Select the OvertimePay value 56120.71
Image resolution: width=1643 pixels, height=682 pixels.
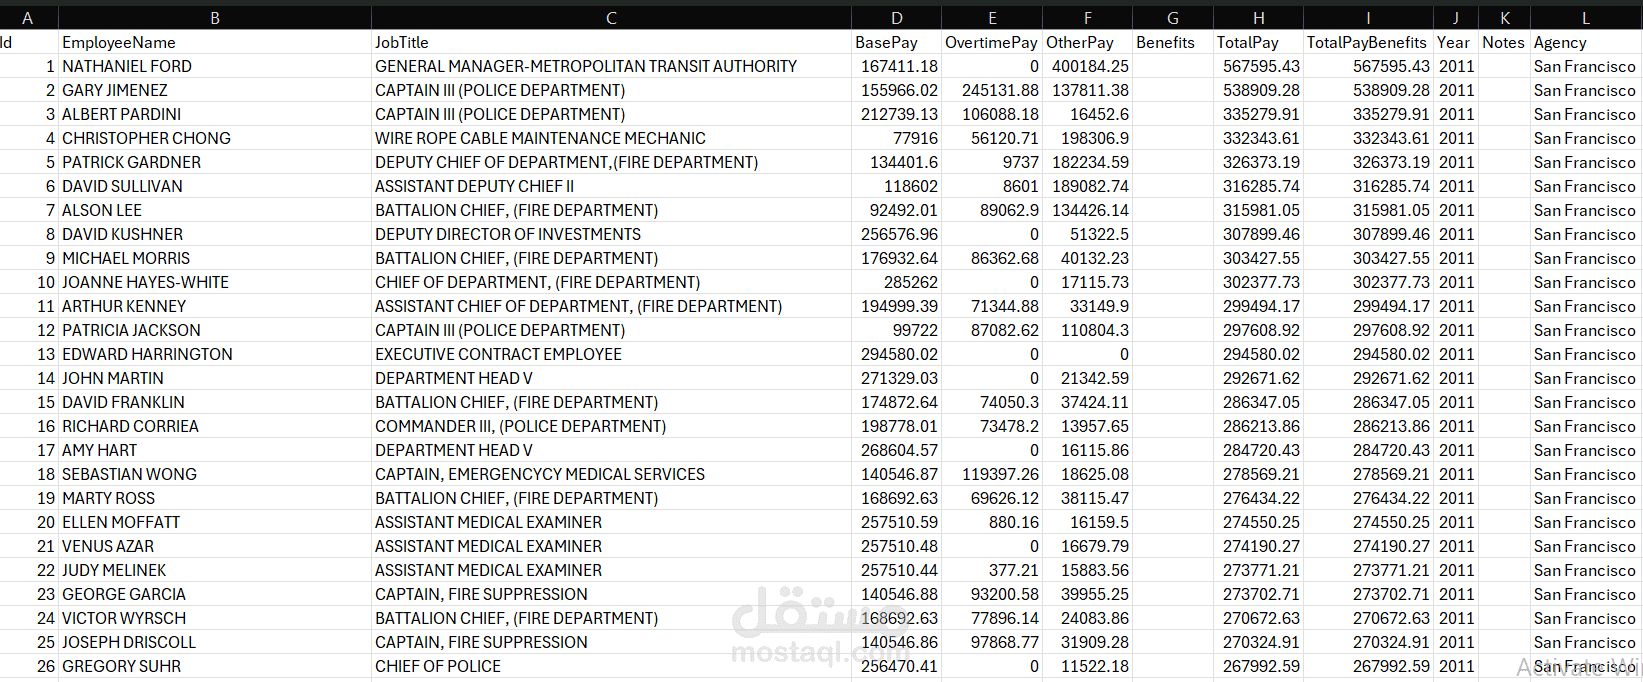tap(992, 138)
